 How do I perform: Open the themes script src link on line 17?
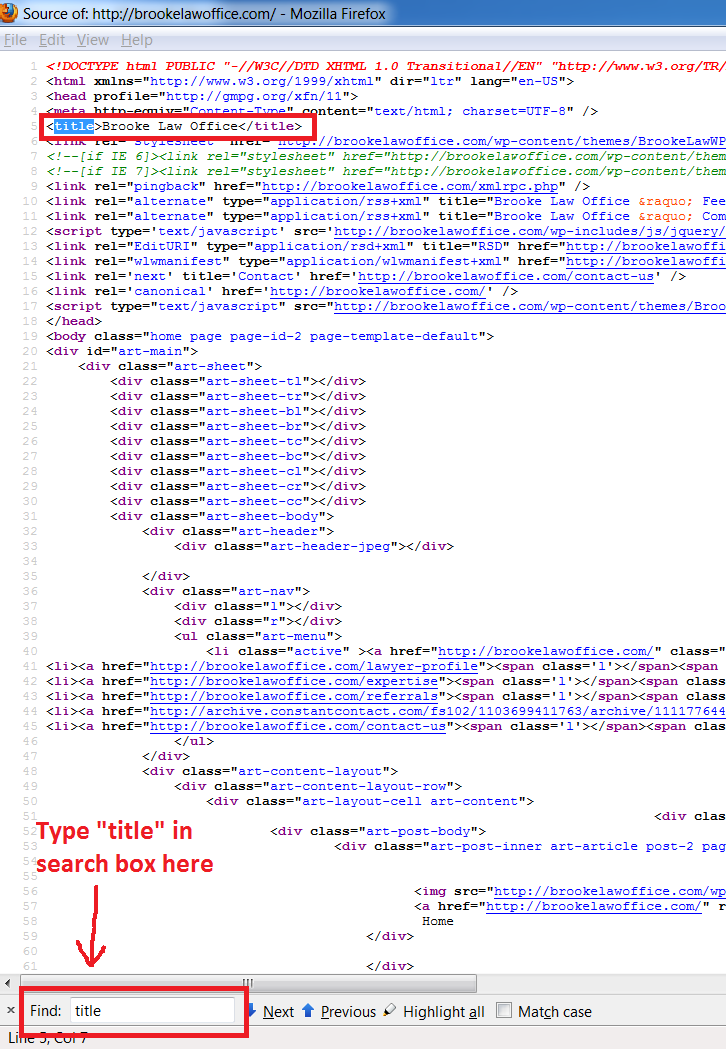pyautogui.click(x=530, y=306)
